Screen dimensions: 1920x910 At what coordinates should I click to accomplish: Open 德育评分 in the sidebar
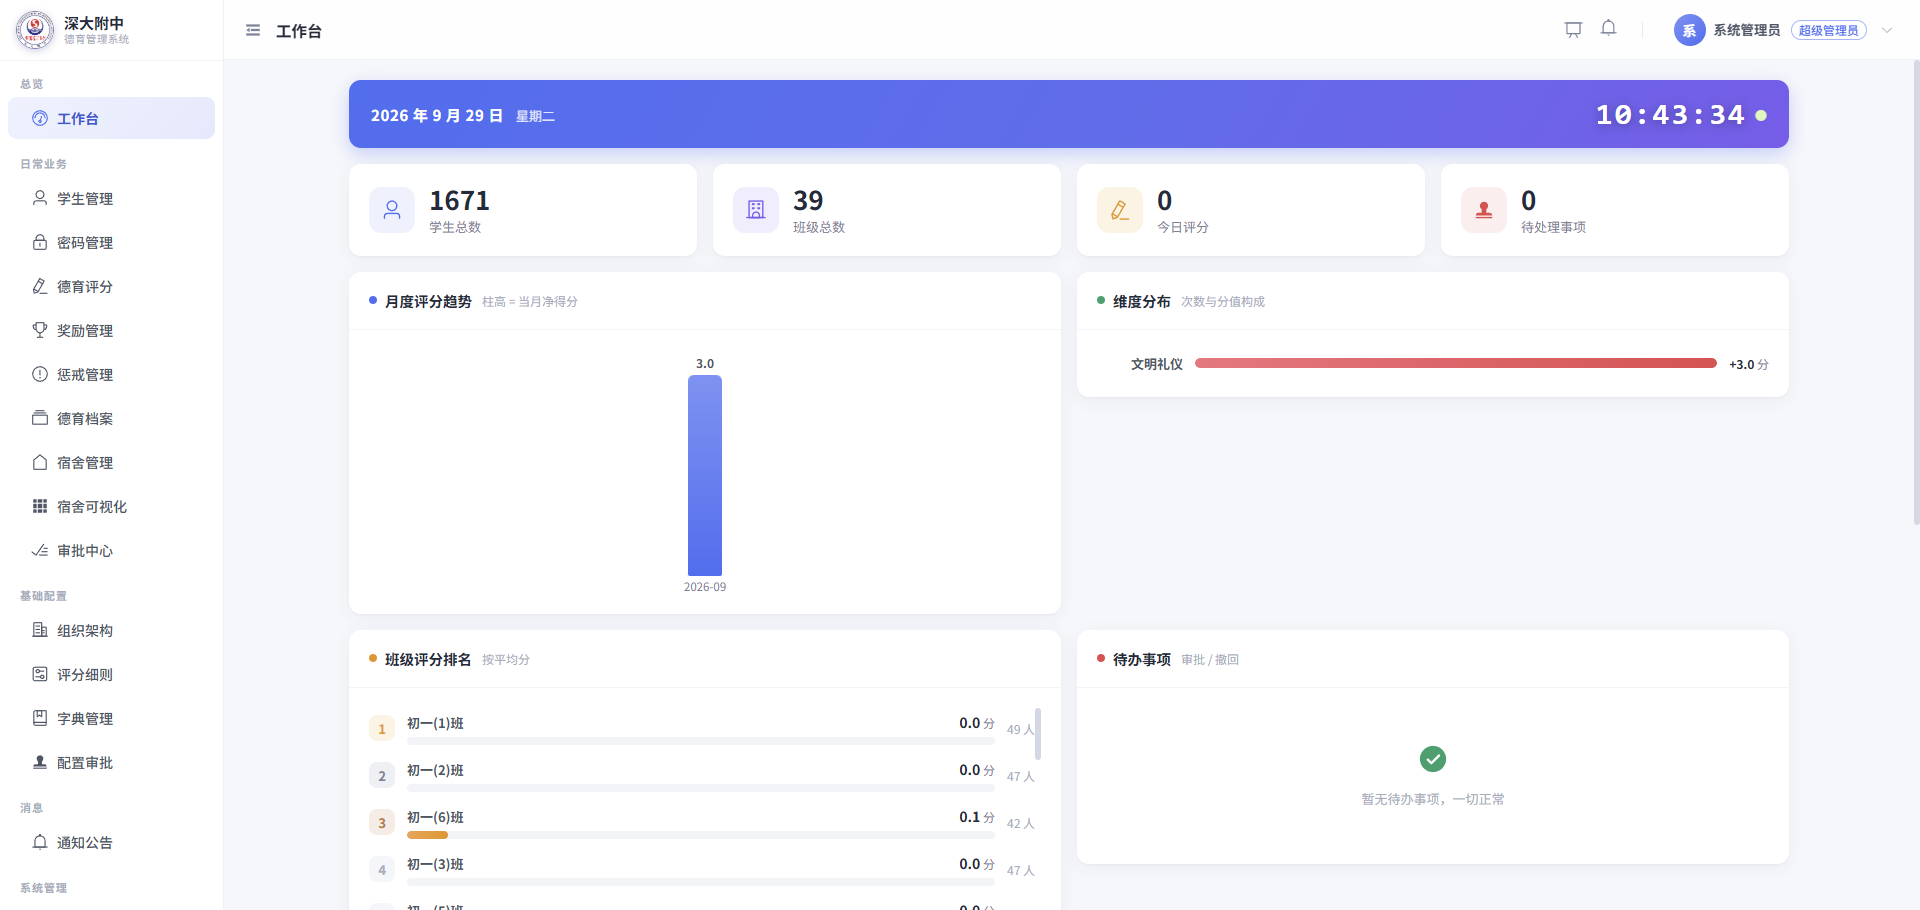tap(111, 286)
